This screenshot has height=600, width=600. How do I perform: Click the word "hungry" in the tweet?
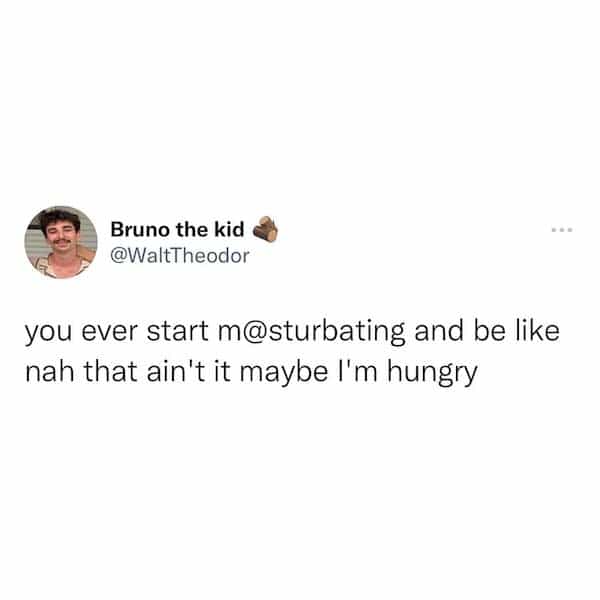point(432,373)
